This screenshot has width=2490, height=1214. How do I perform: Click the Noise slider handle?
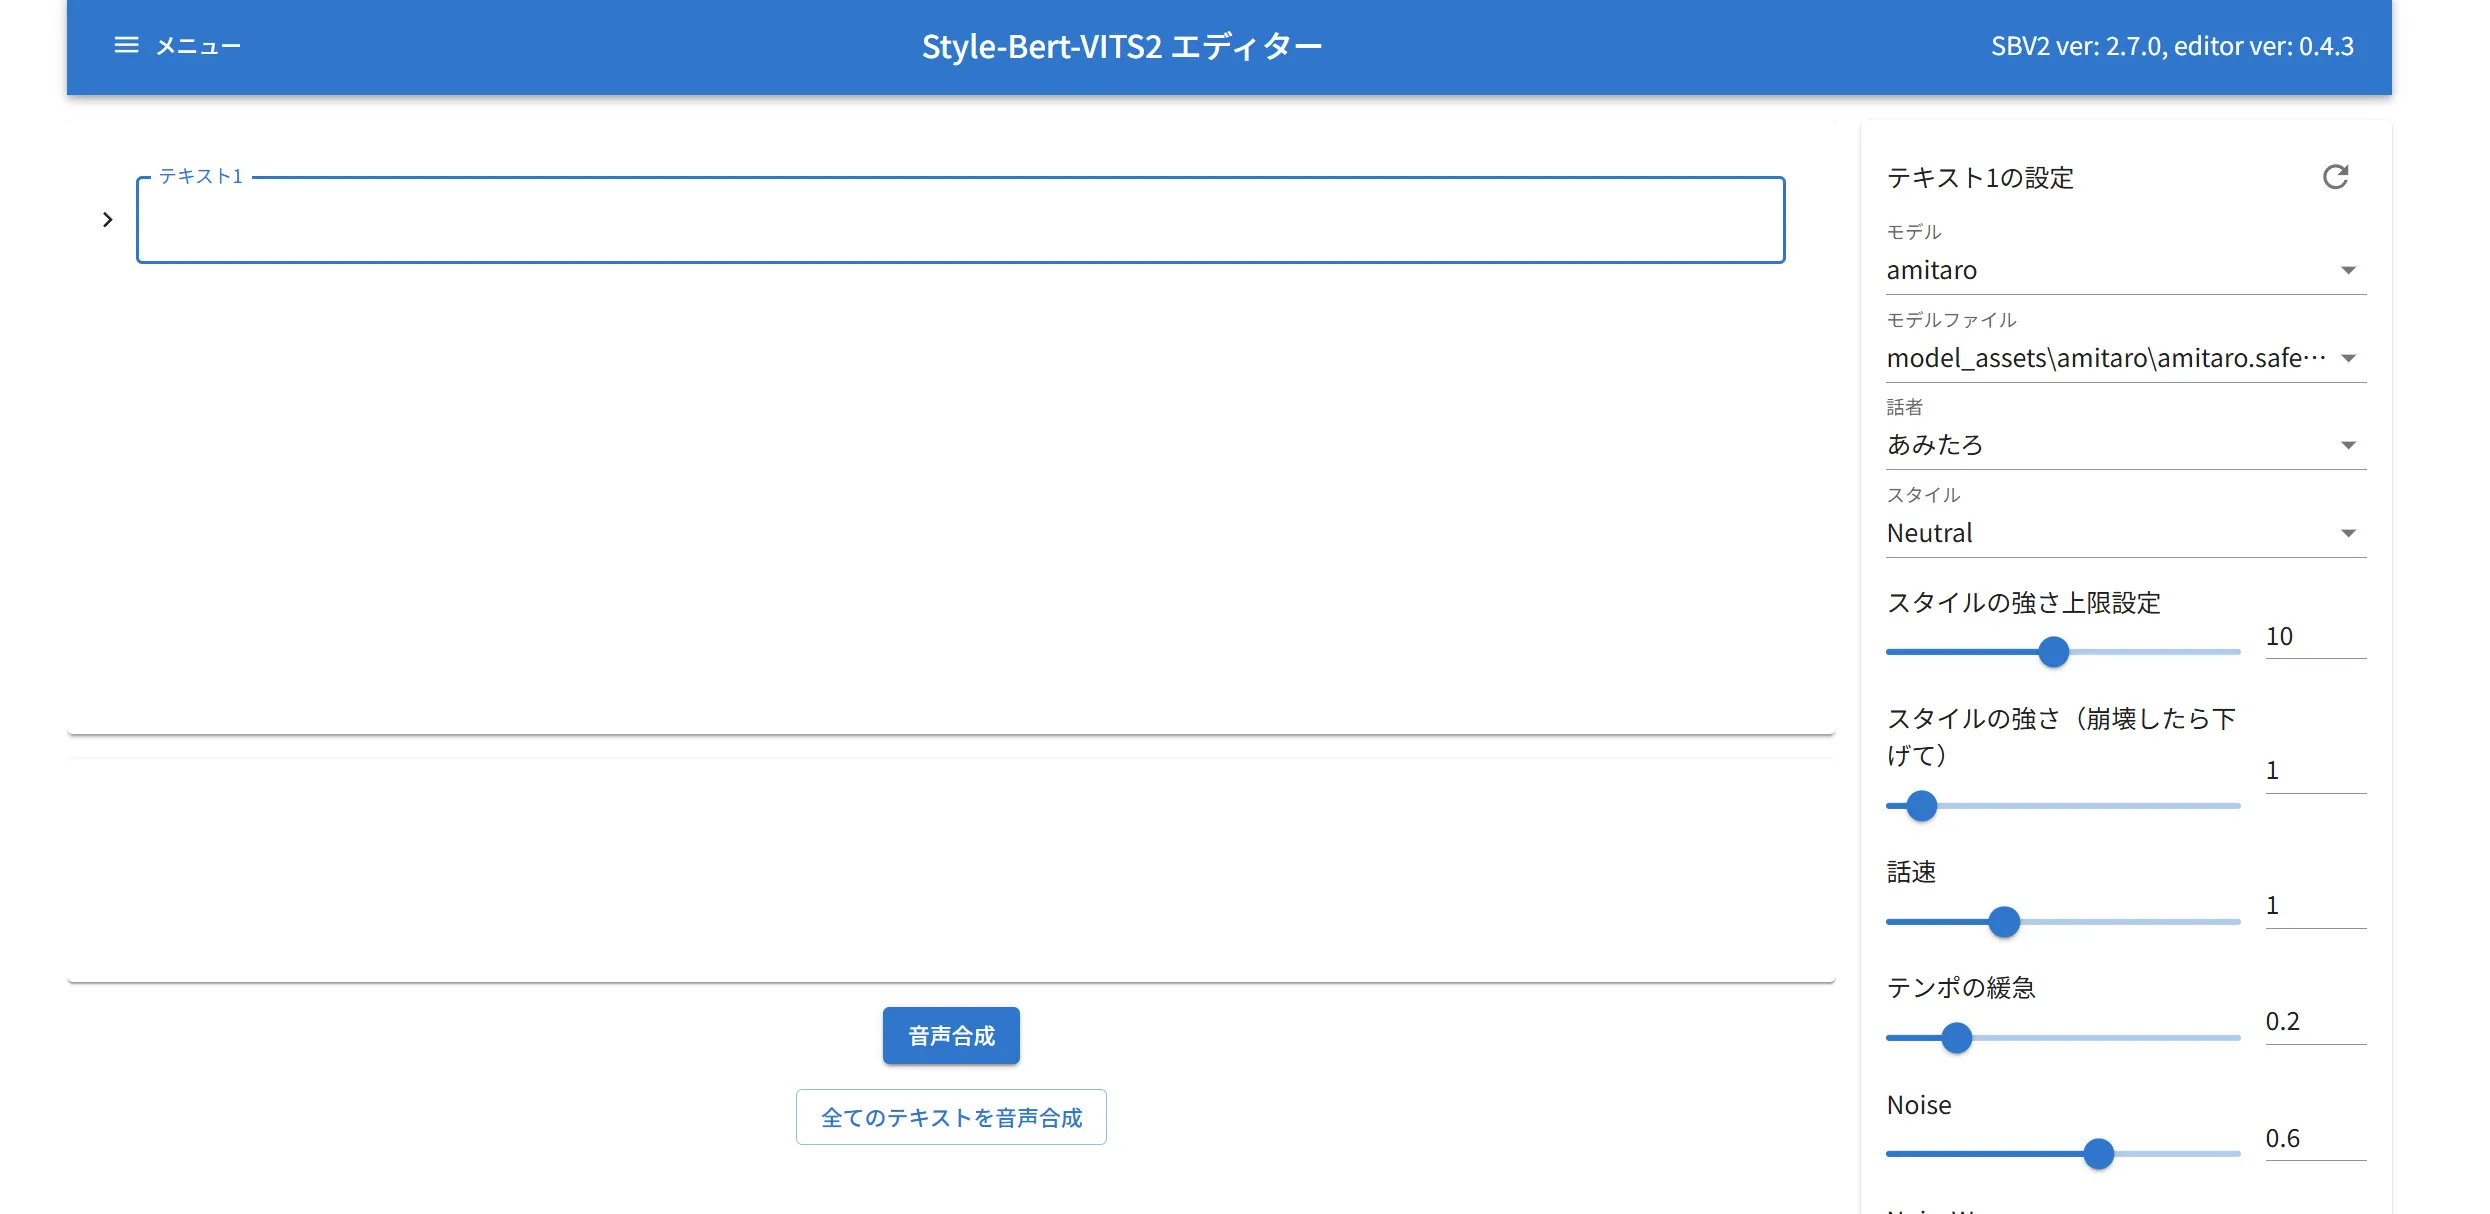click(2098, 1154)
